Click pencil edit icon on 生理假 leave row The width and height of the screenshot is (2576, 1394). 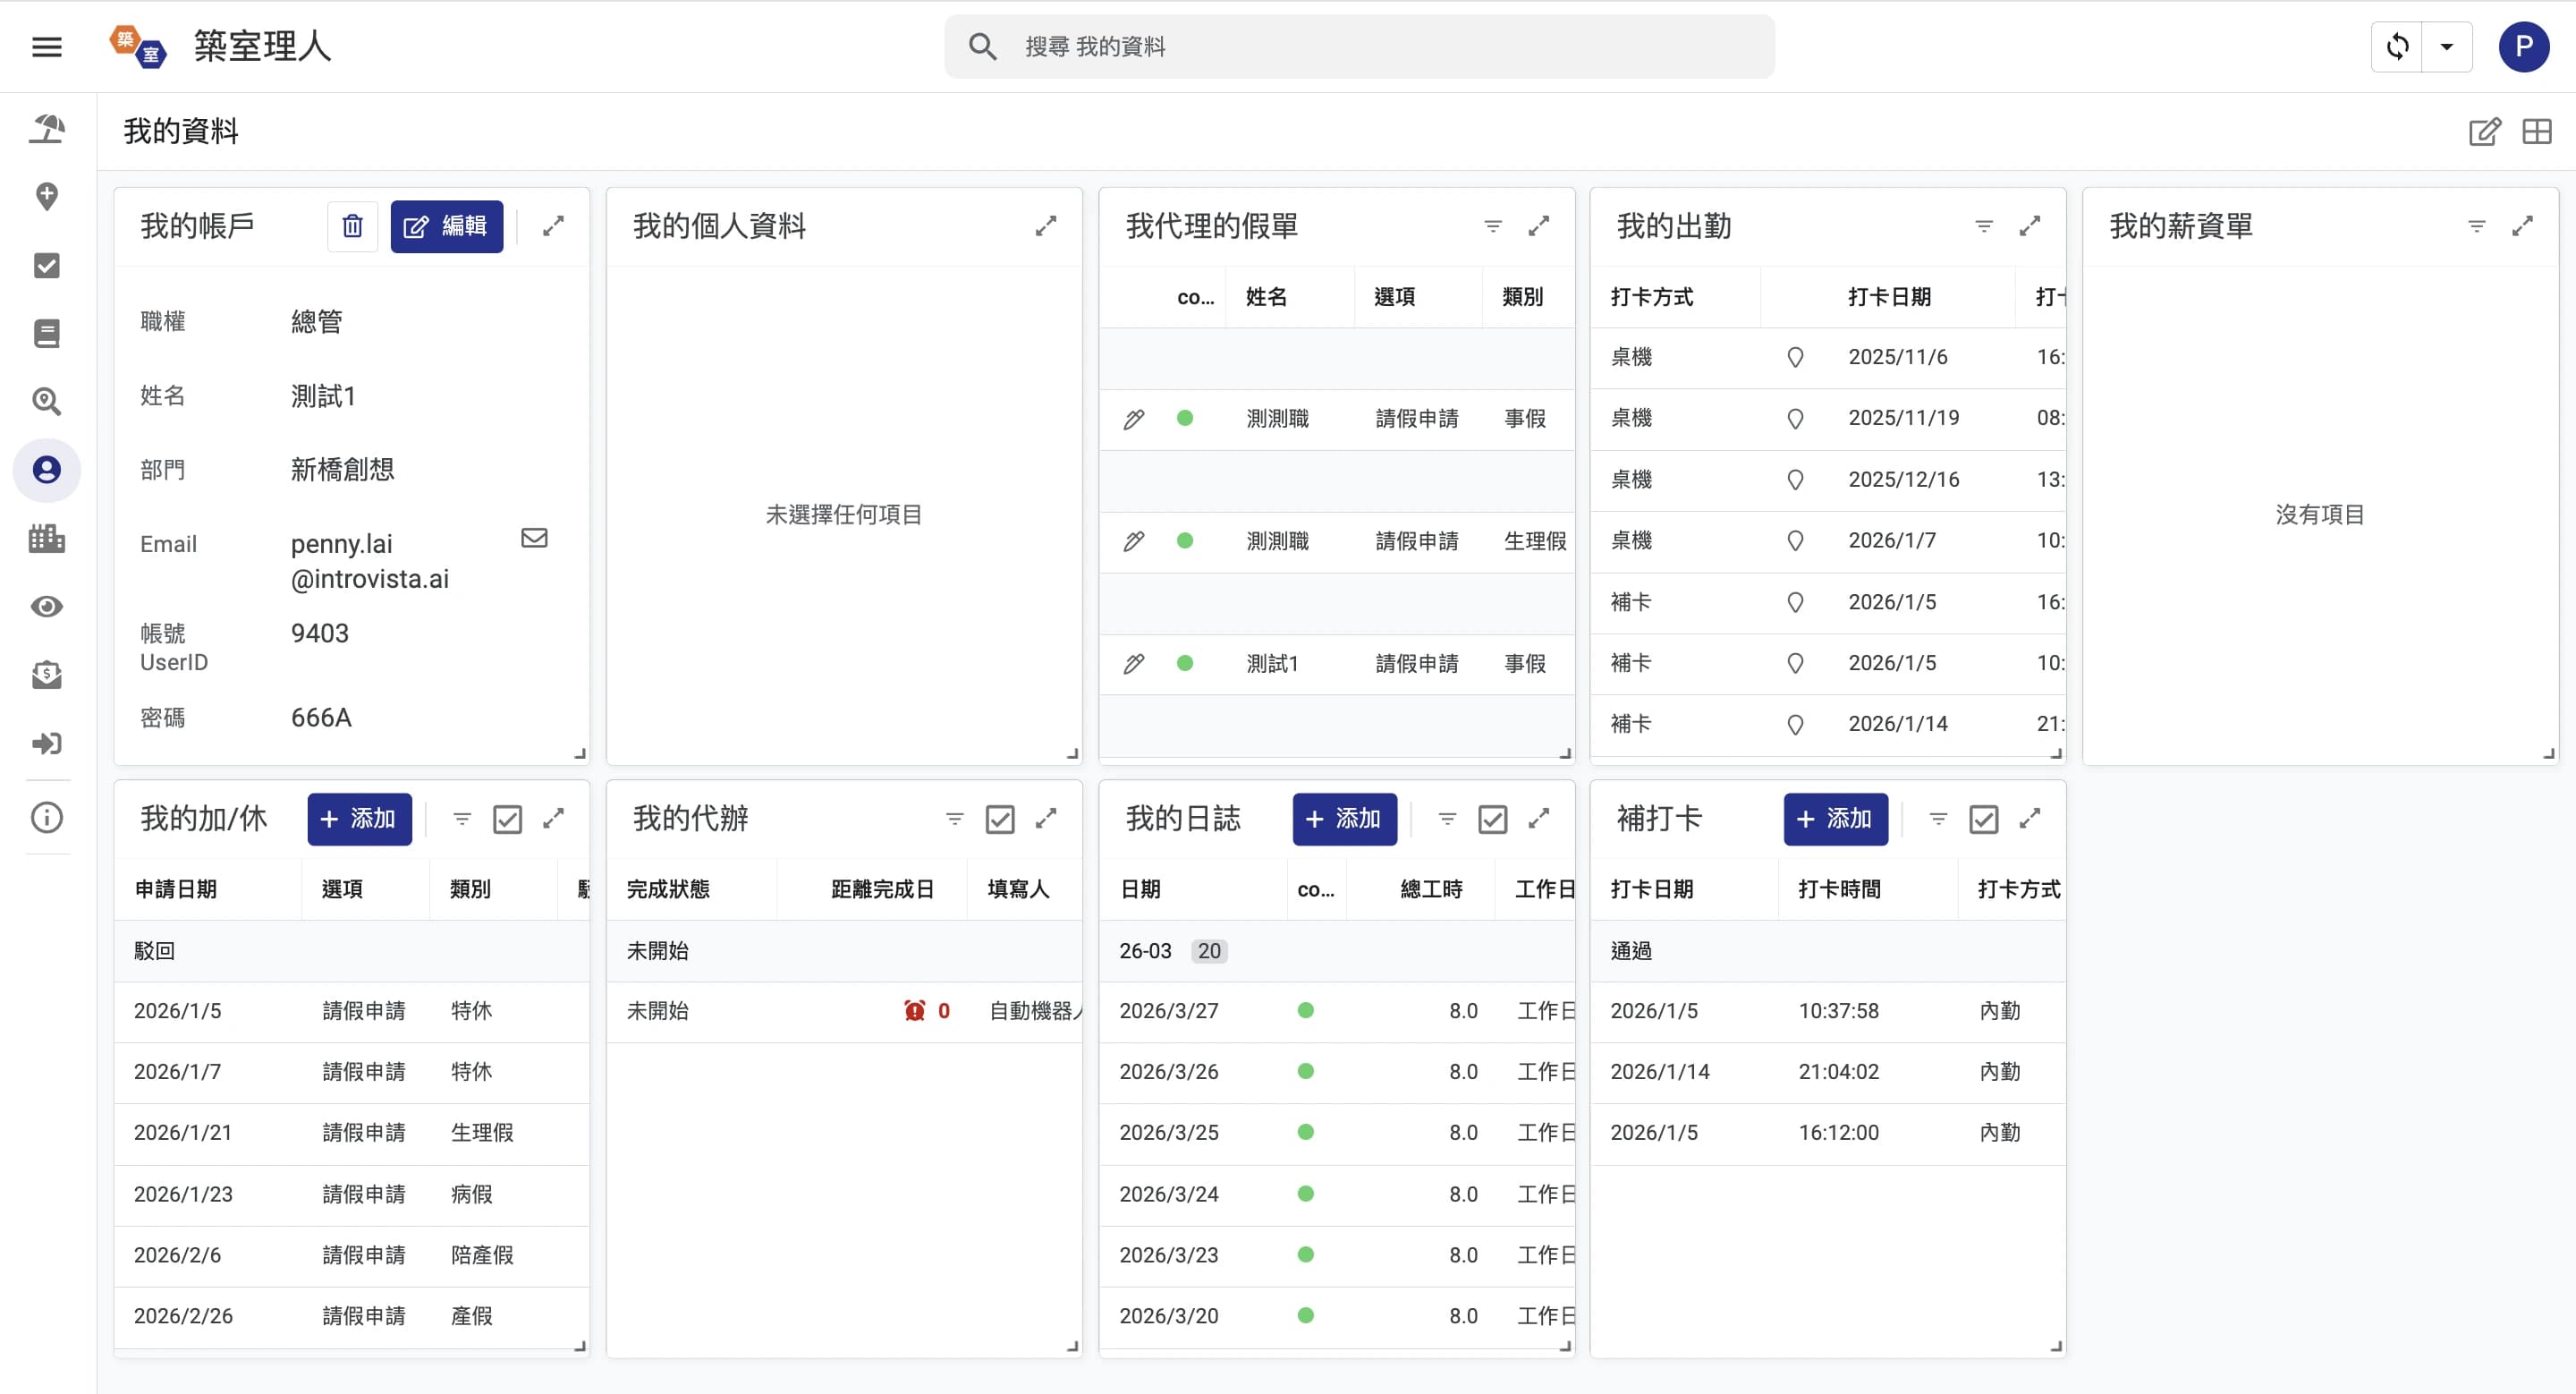(1133, 542)
